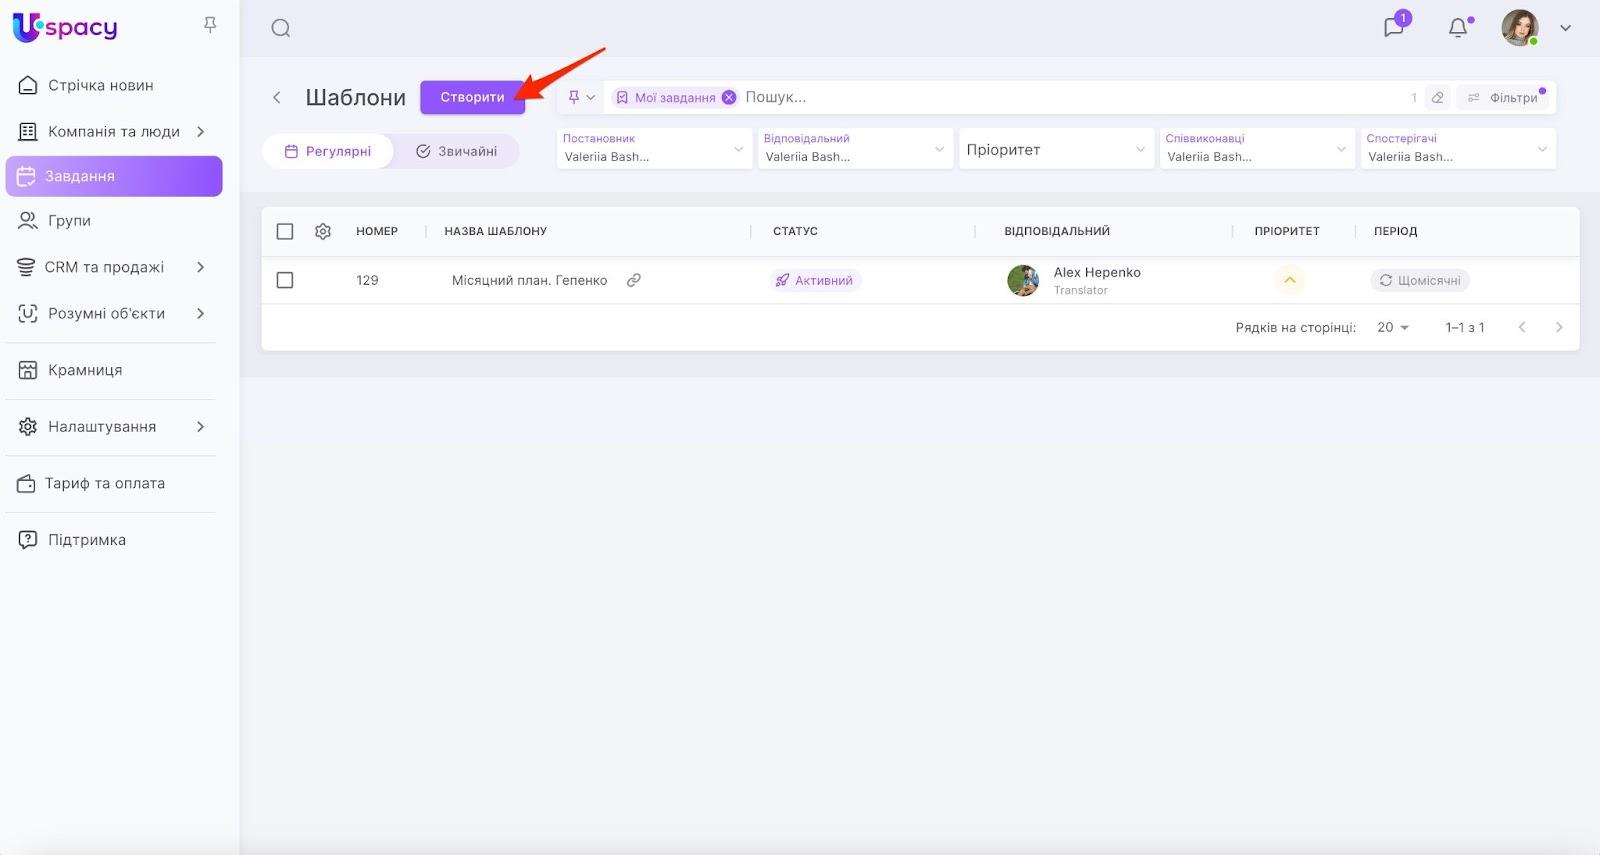Click template number 129
1600x855 pixels.
click(367, 280)
